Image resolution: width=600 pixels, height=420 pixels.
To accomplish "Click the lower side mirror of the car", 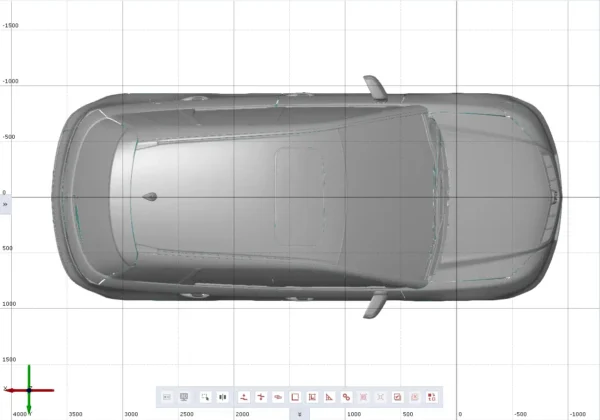I will (375, 305).
